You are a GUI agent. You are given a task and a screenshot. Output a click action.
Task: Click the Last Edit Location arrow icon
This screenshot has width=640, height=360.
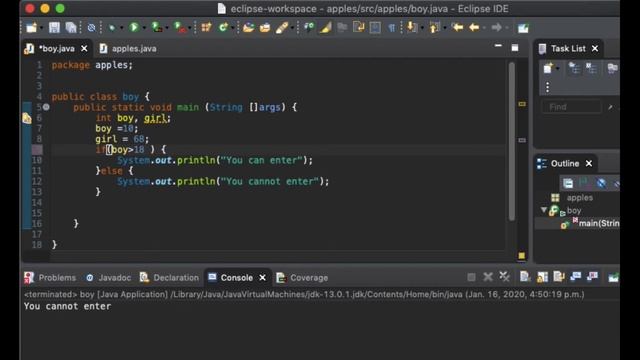(457, 28)
